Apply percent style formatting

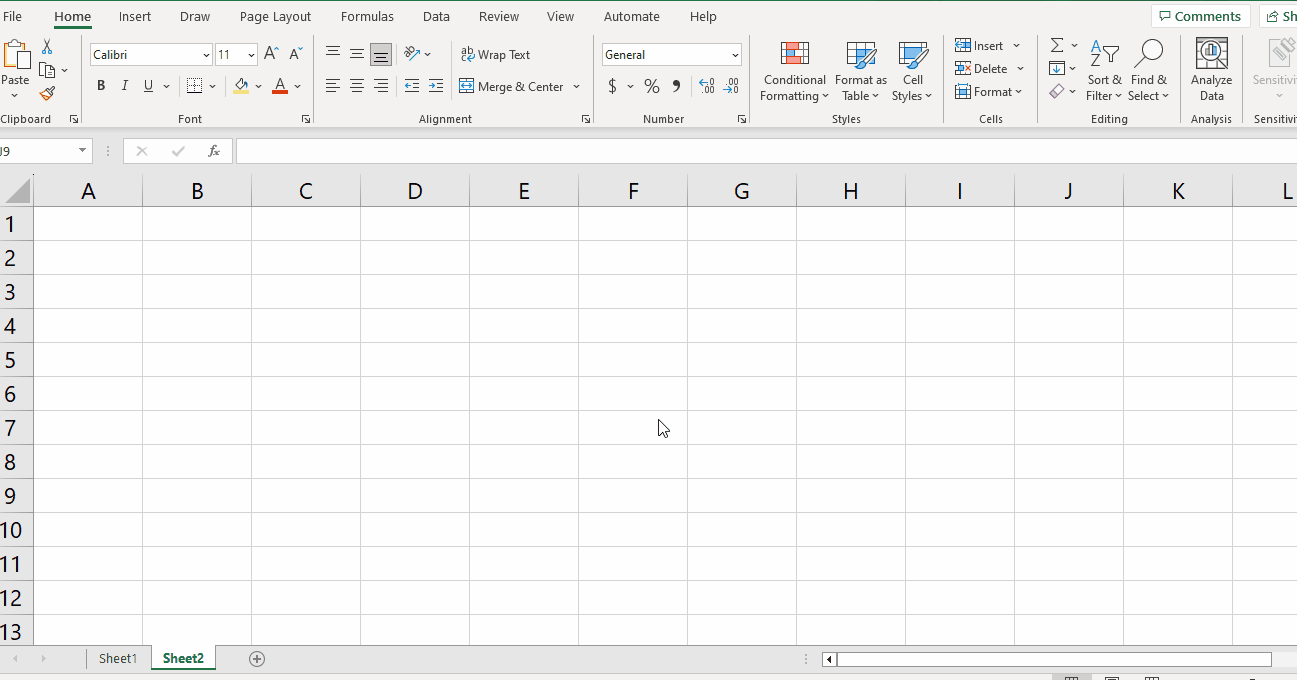point(651,86)
